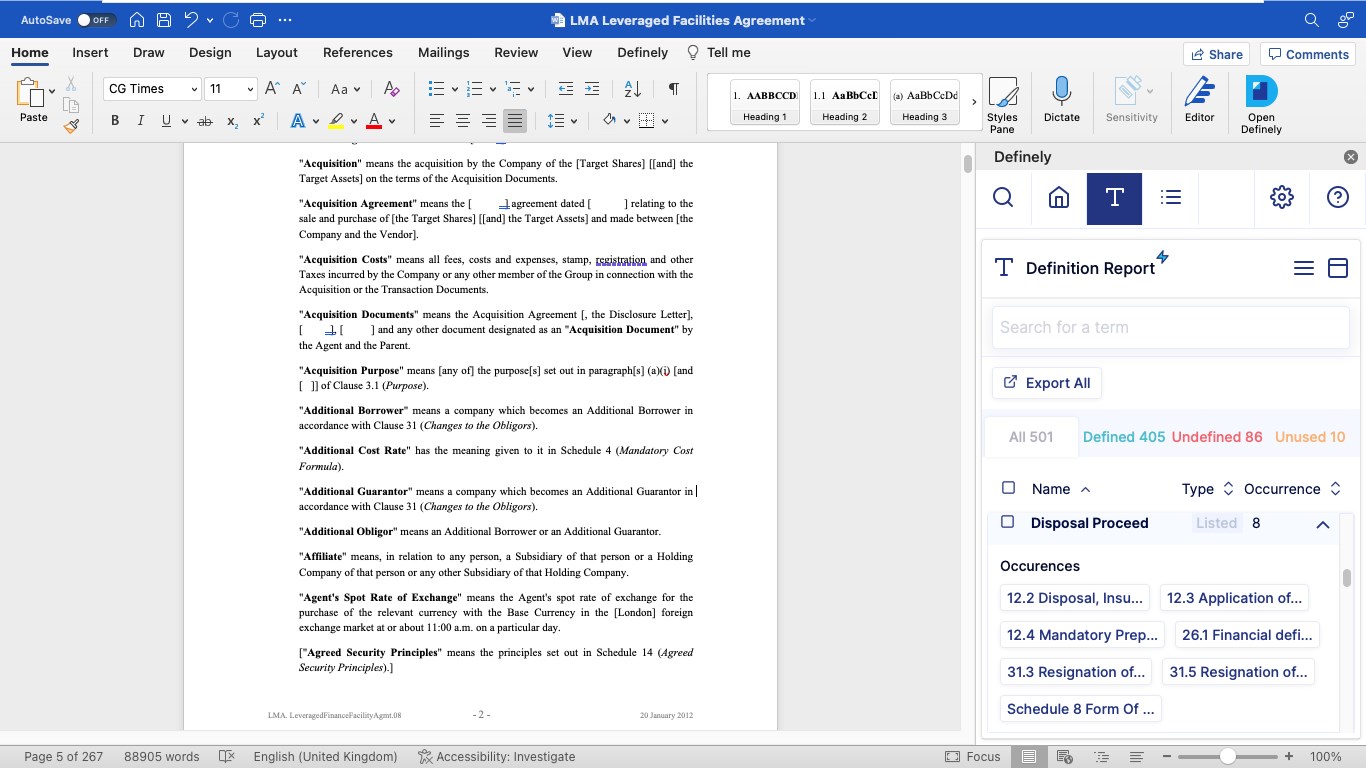Tick the select-all checkbox beside Name
This screenshot has width=1366, height=768.
coord(1008,488)
